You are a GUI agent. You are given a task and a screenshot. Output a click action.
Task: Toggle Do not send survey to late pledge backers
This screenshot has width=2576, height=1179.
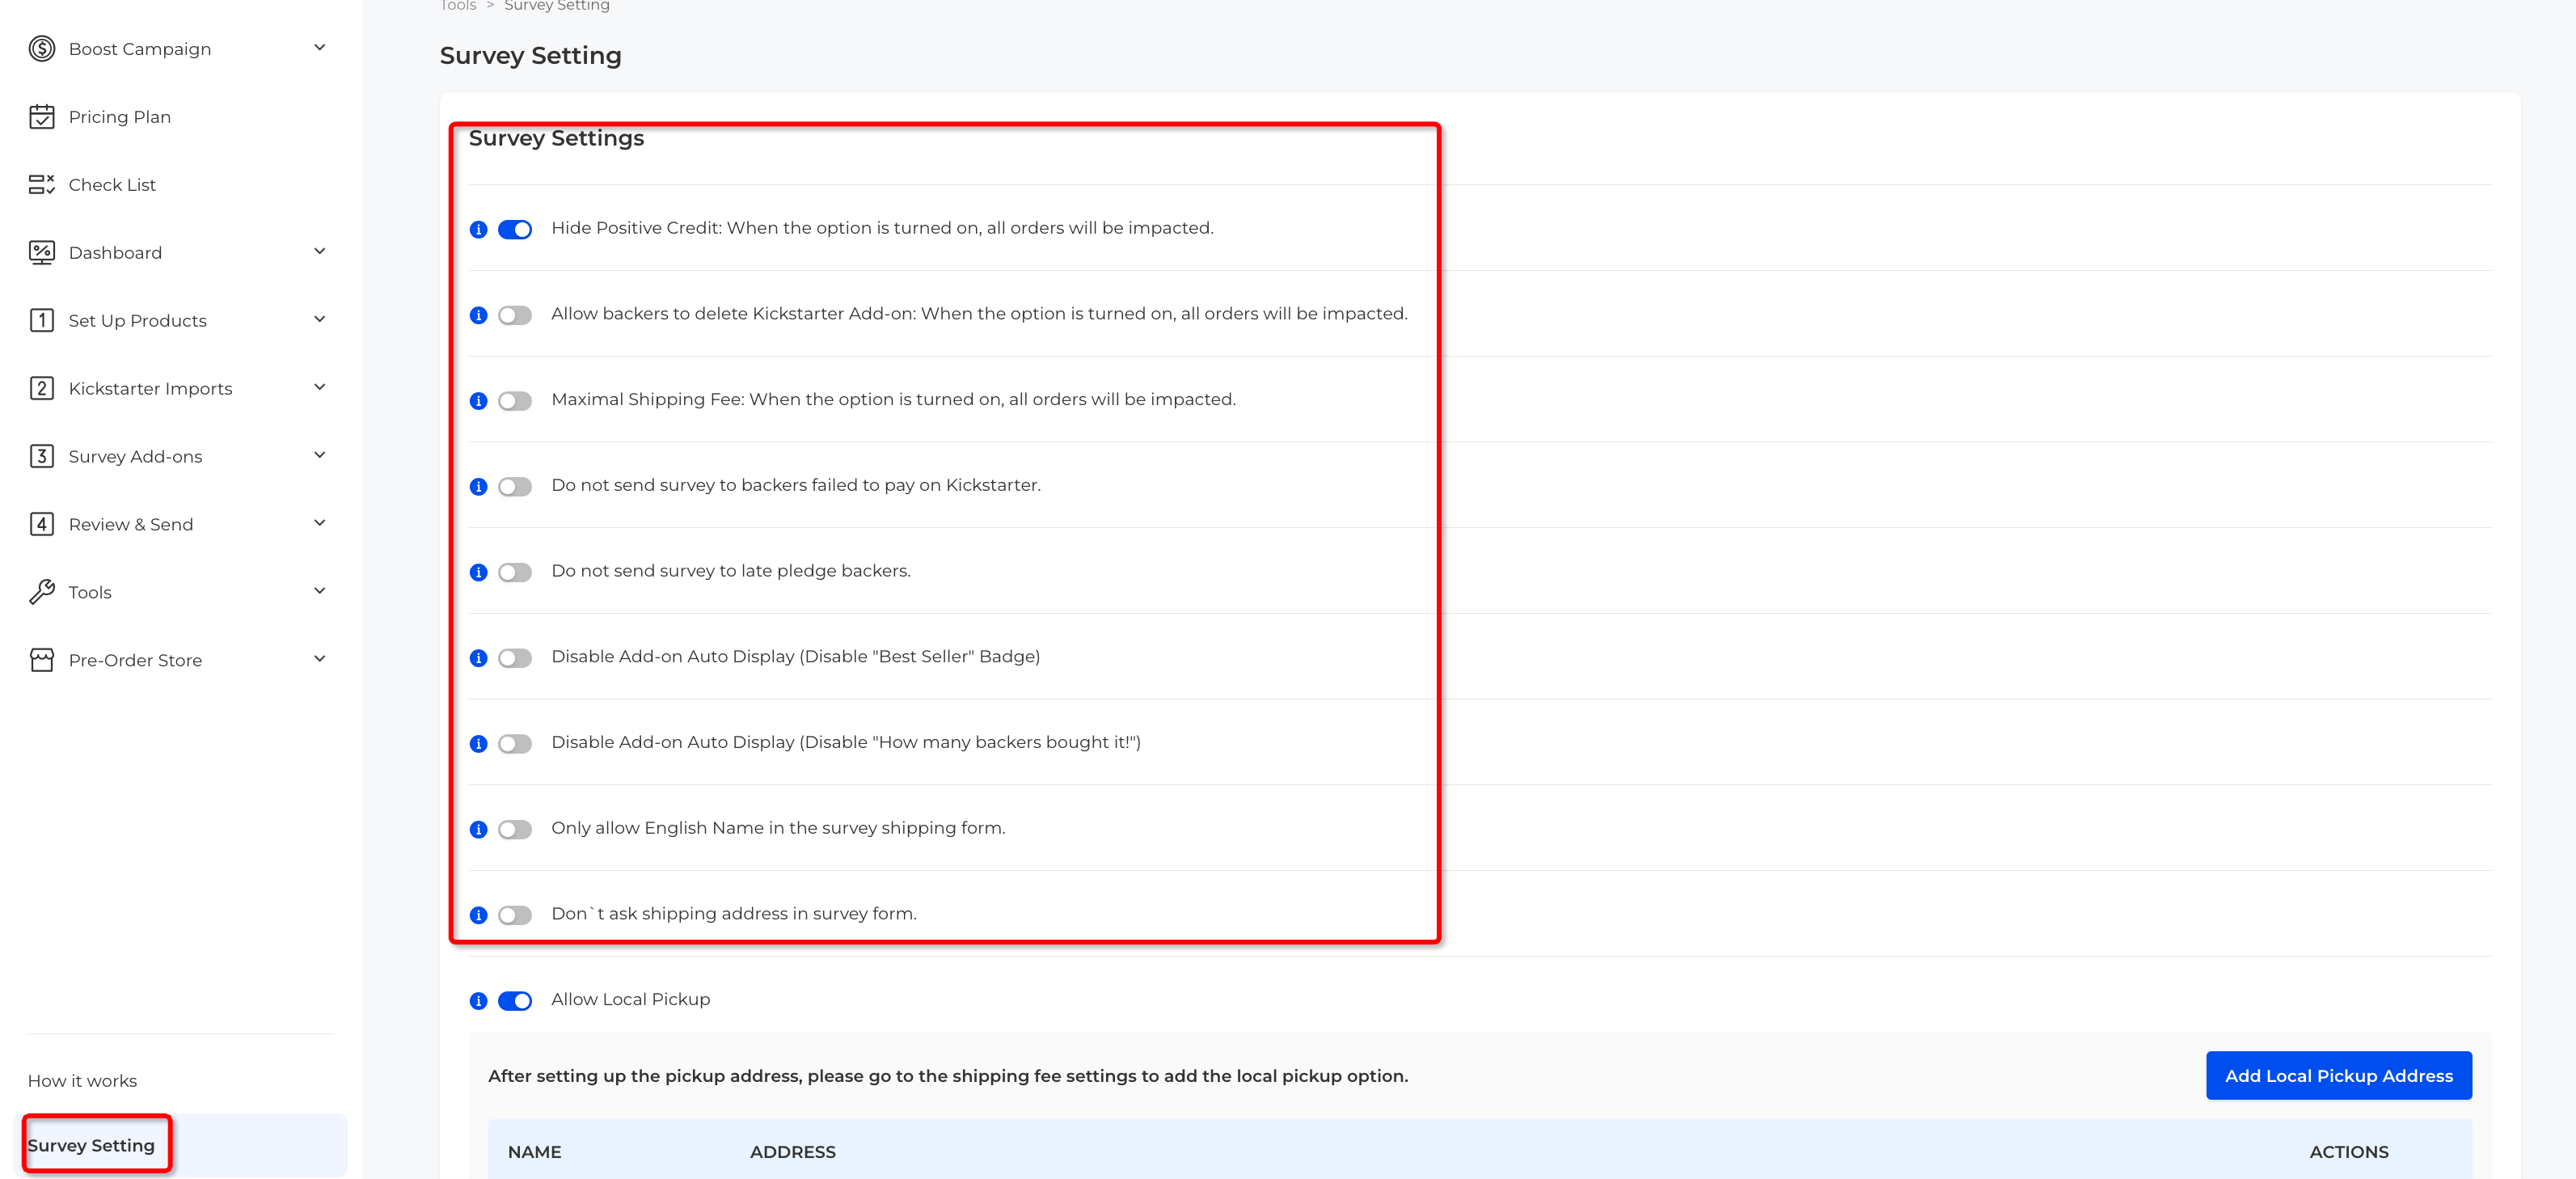[515, 572]
